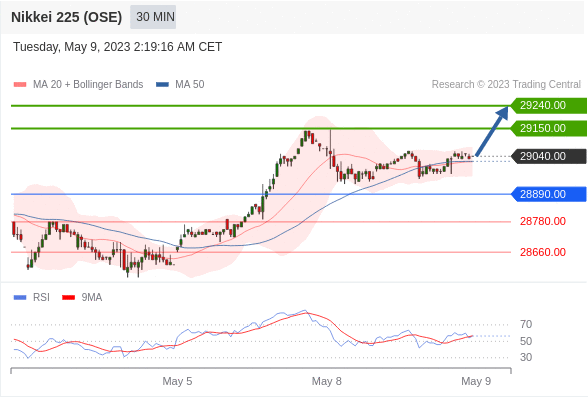Click the 28780.00 red support label
The image size is (588, 399).
point(543,221)
